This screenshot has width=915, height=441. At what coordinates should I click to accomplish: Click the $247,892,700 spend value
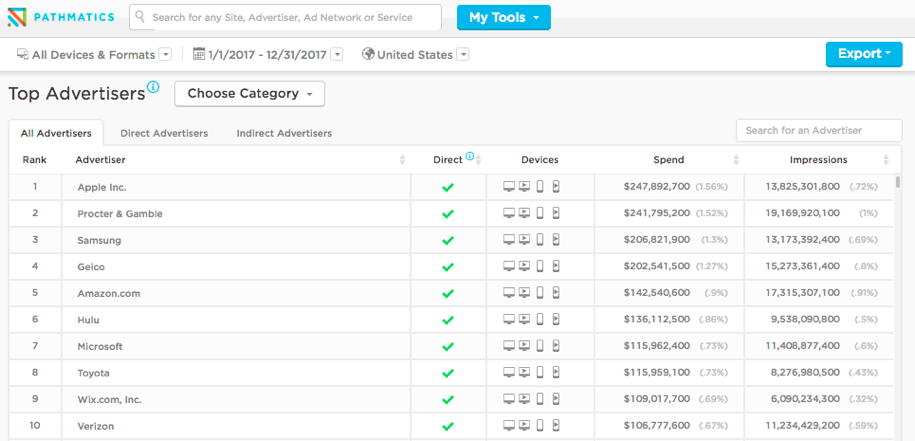click(656, 187)
